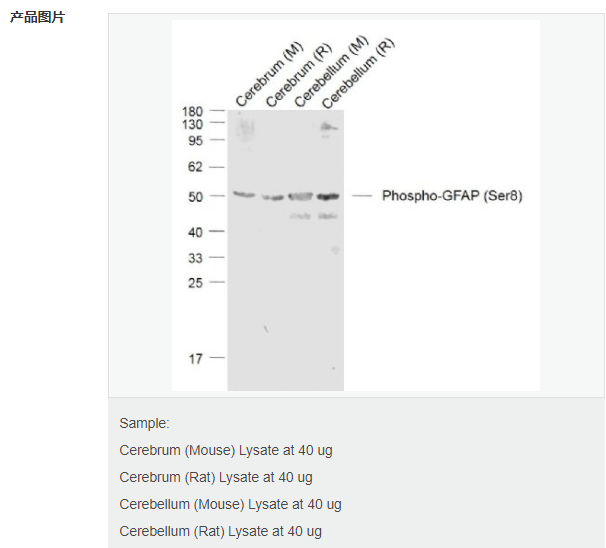
Task: Select the Cerebrum (M) lane label
Action: click(x=269, y=74)
